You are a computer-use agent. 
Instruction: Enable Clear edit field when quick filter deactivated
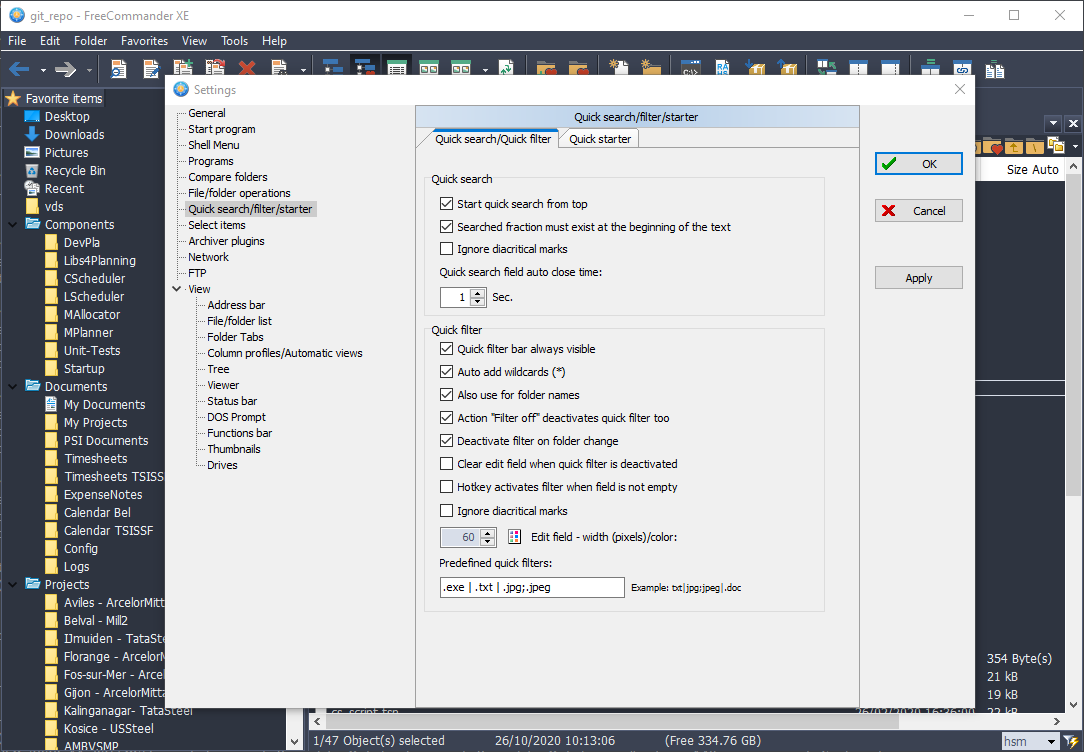pyautogui.click(x=447, y=464)
